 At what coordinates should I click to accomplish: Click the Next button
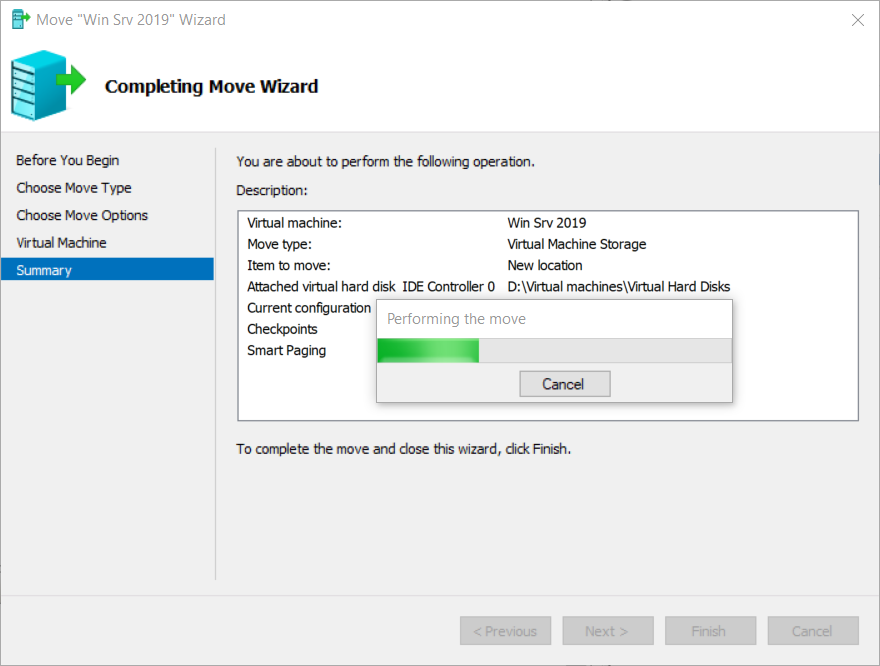point(607,631)
